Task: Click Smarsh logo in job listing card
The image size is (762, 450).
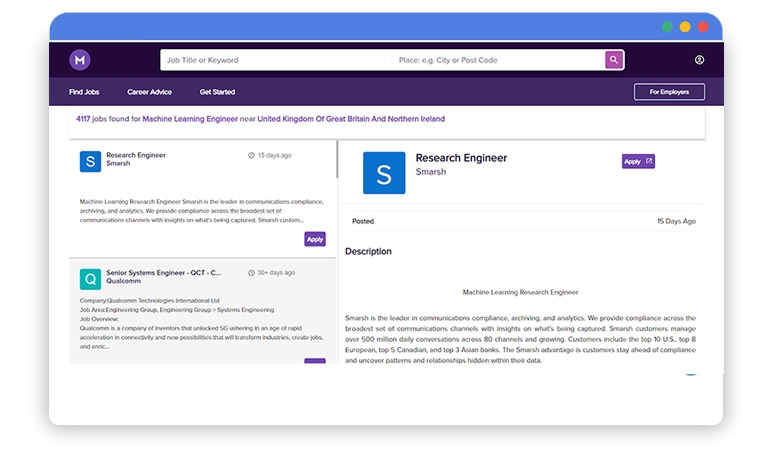Action: (90, 162)
